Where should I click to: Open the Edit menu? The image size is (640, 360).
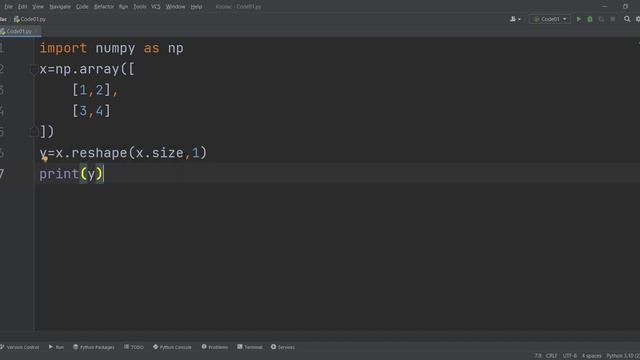[x=22, y=7]
